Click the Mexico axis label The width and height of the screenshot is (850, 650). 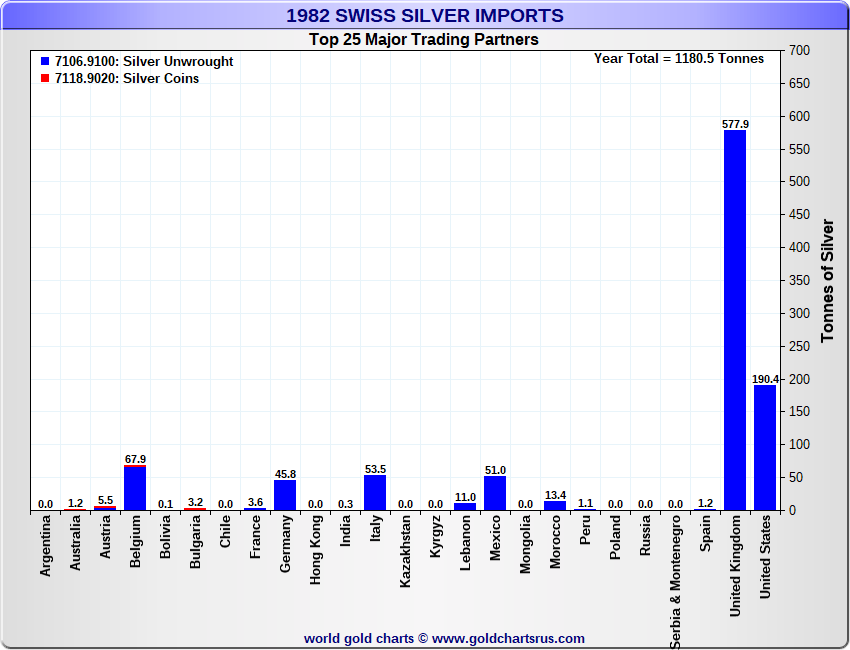(495, 538)
